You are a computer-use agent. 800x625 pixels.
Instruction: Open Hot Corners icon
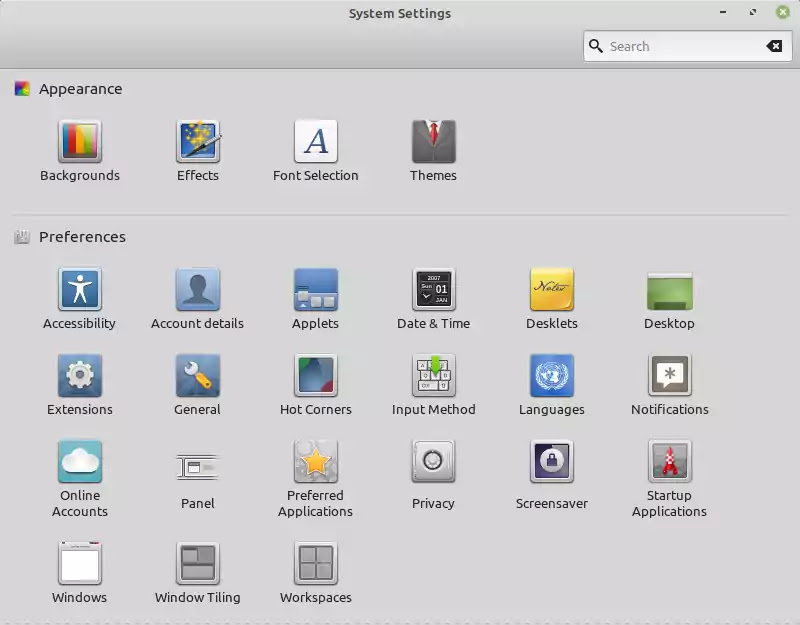pos(316,376)
